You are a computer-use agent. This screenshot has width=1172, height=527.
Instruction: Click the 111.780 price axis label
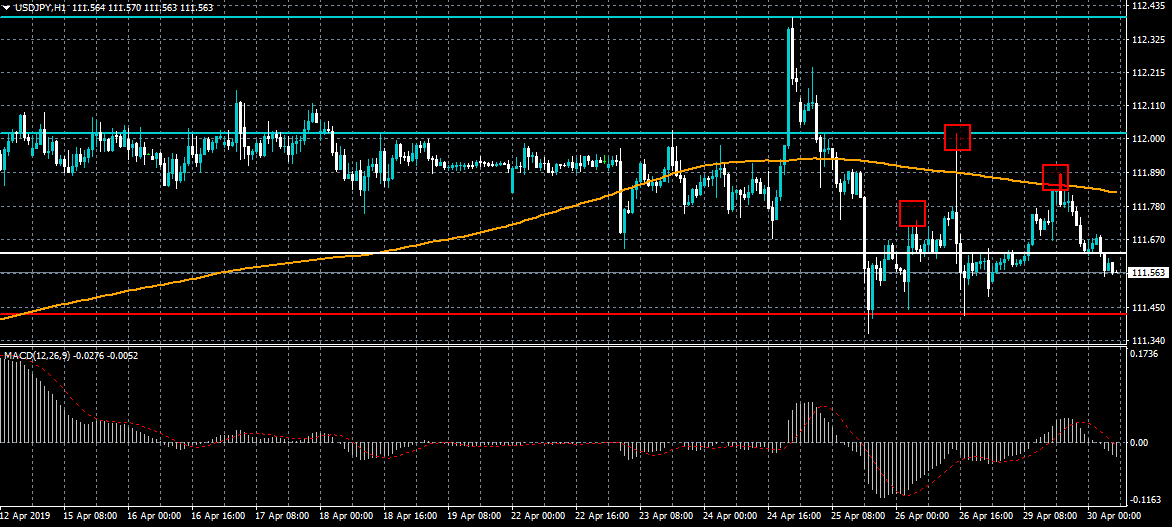point(1150,206)
